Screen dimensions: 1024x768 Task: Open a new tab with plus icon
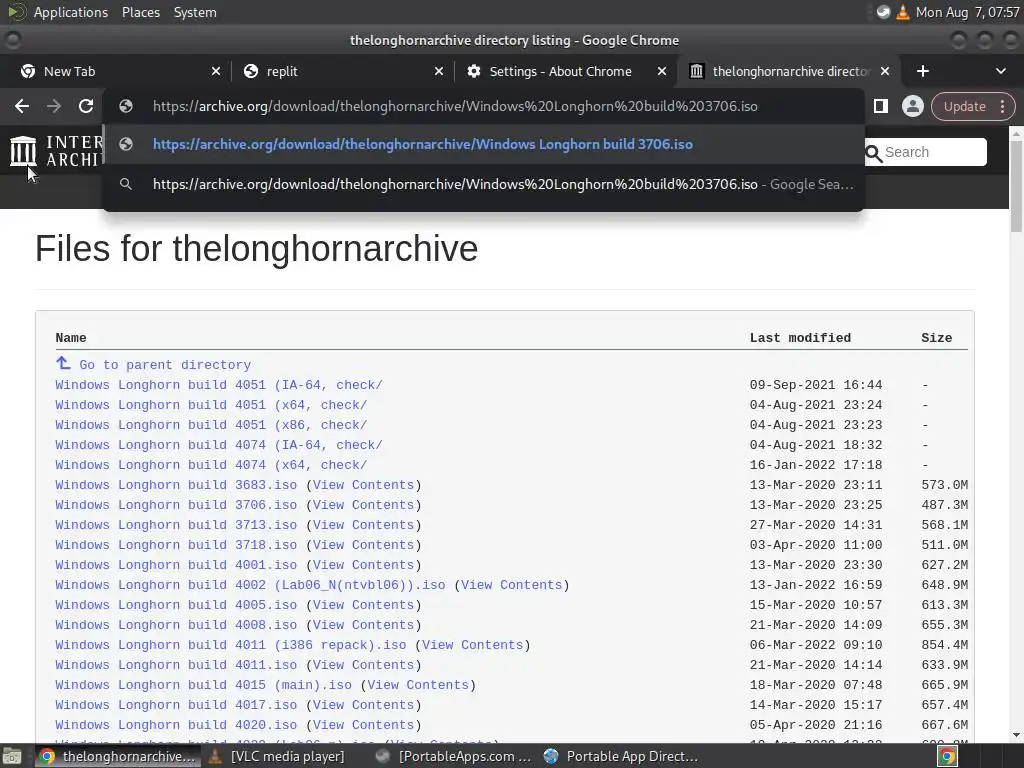tap(922, 71)
